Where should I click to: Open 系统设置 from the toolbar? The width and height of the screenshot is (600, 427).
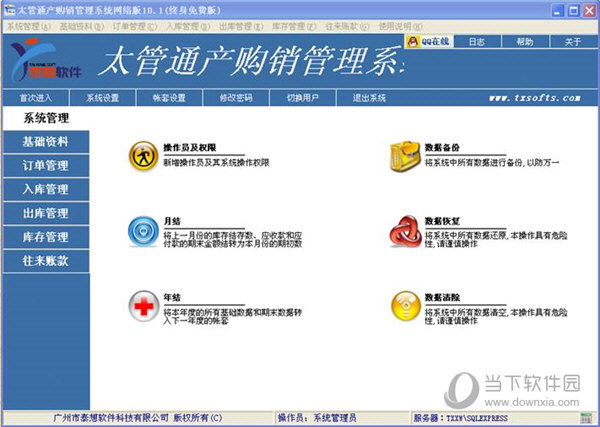102,98
